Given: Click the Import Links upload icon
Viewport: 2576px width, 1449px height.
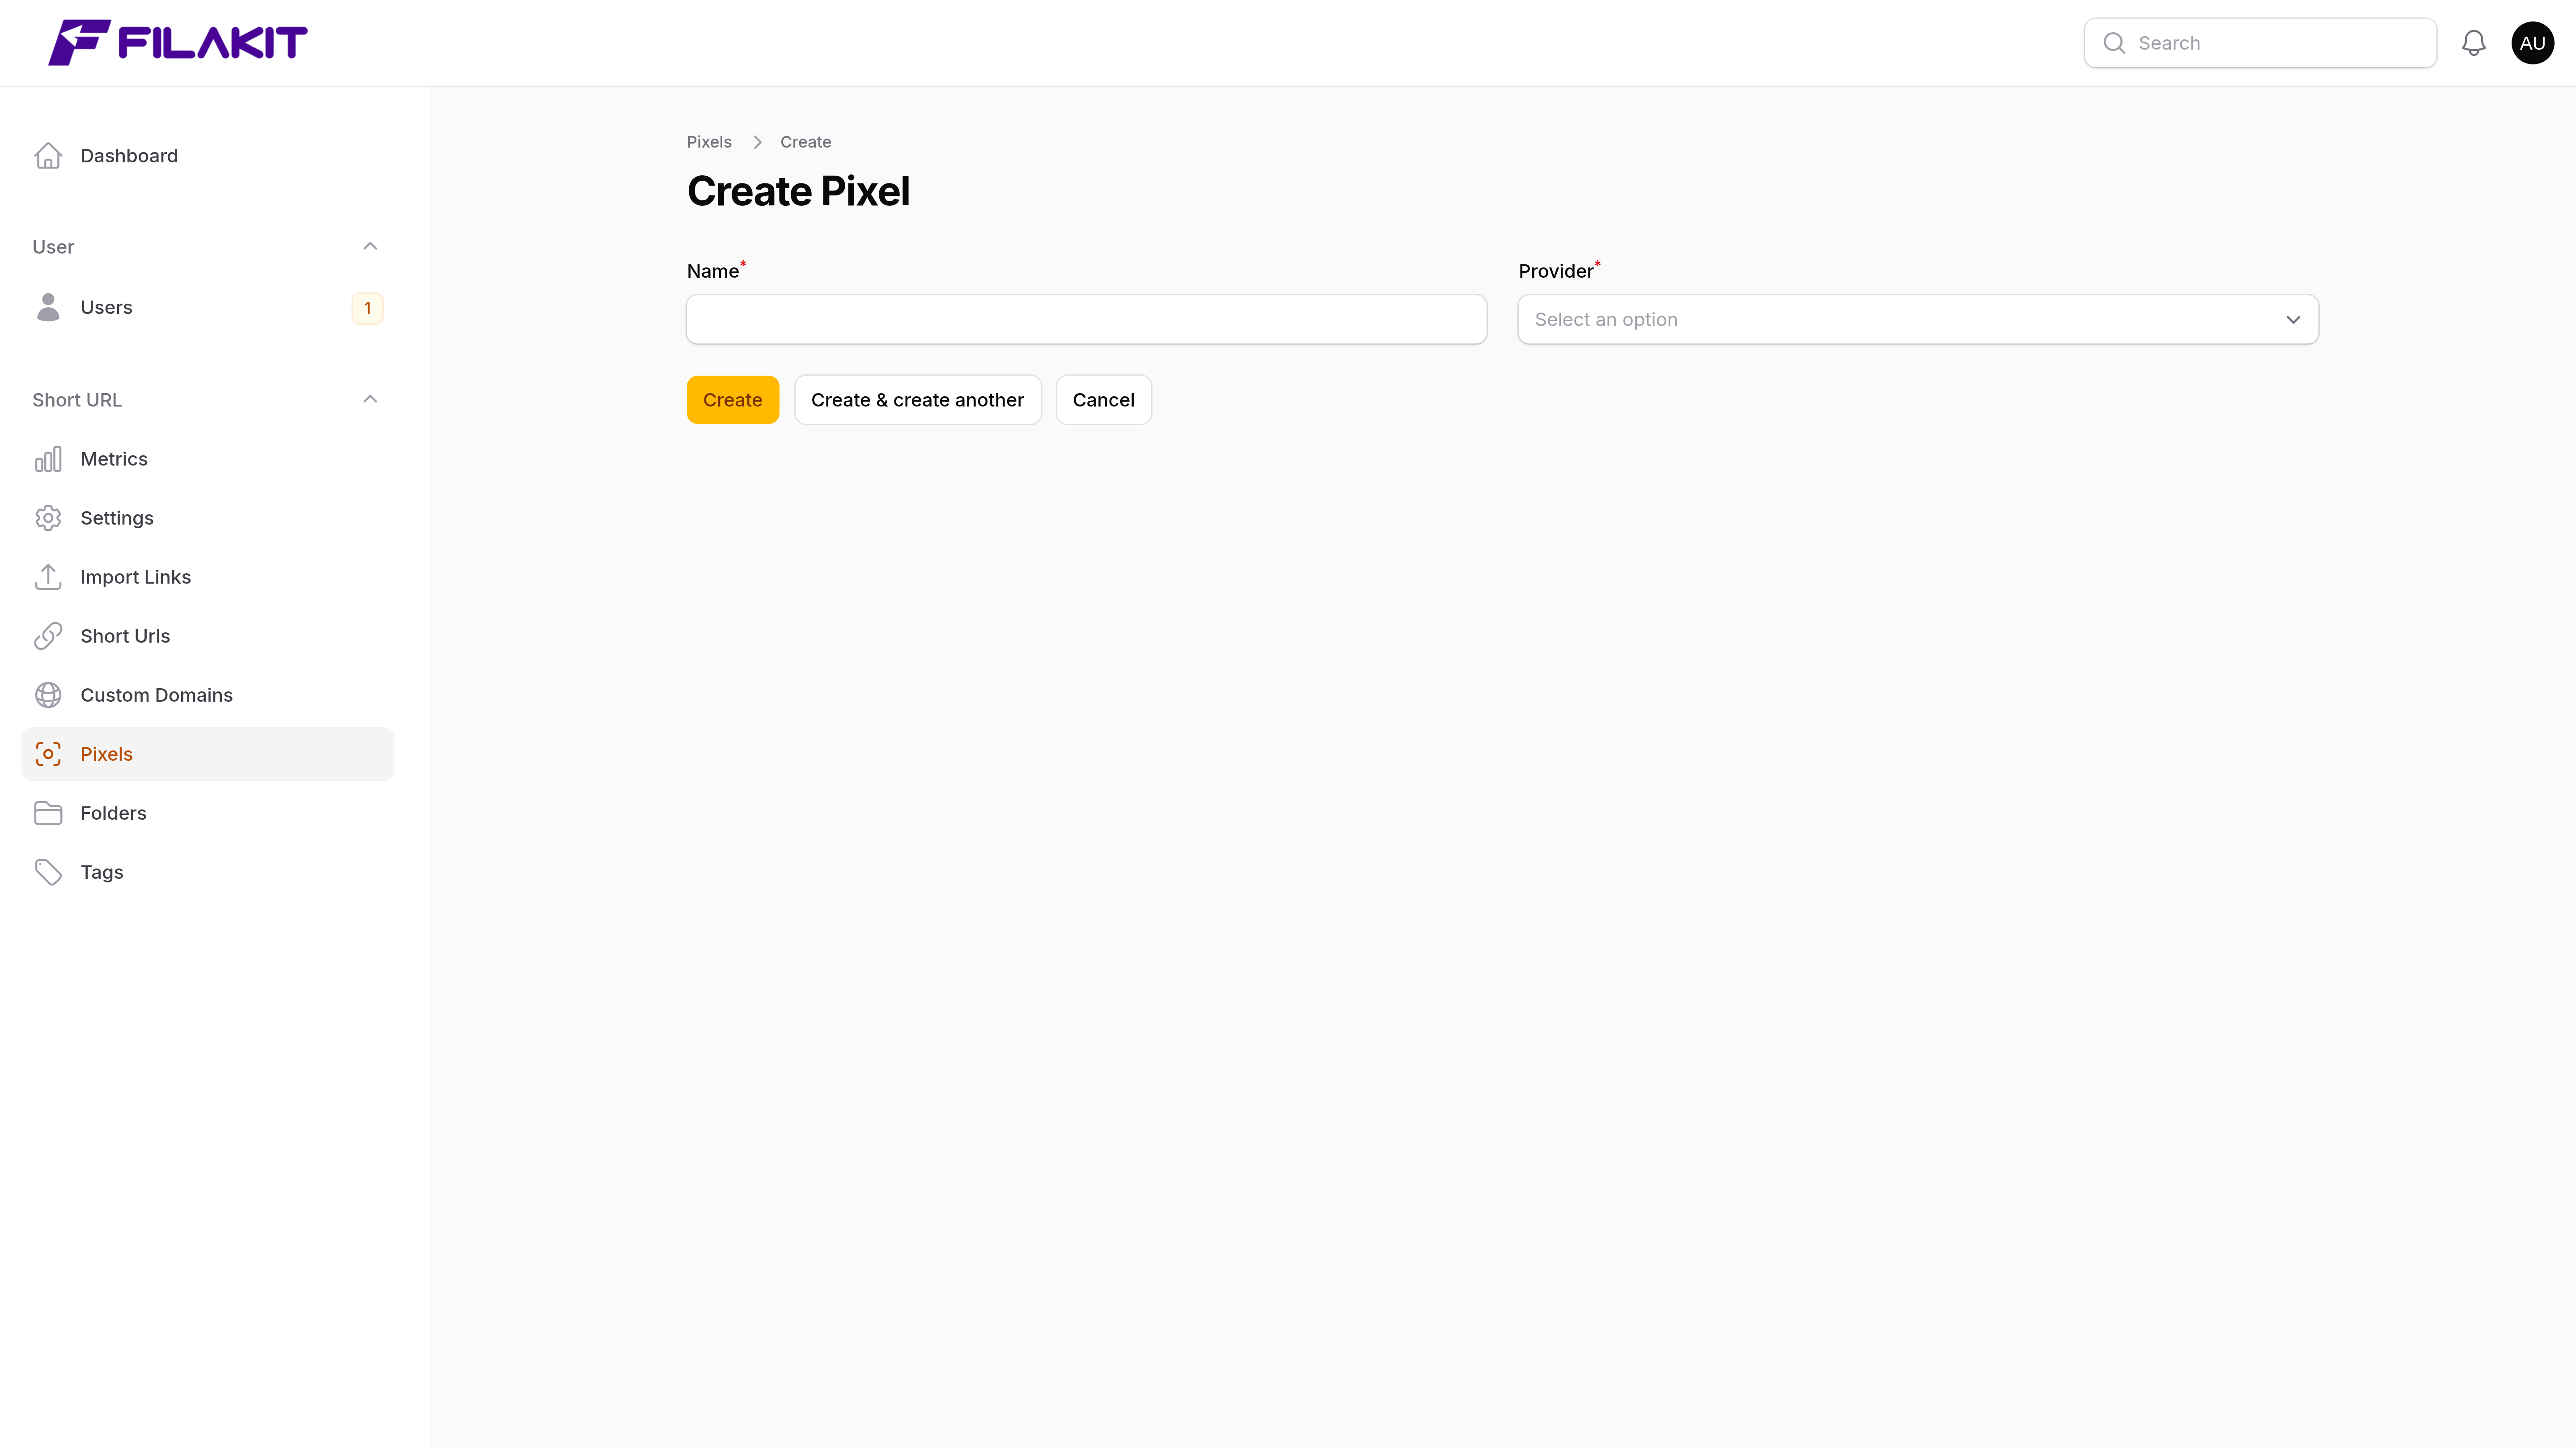Looking at the screenshot, I should tap(48, 577).
